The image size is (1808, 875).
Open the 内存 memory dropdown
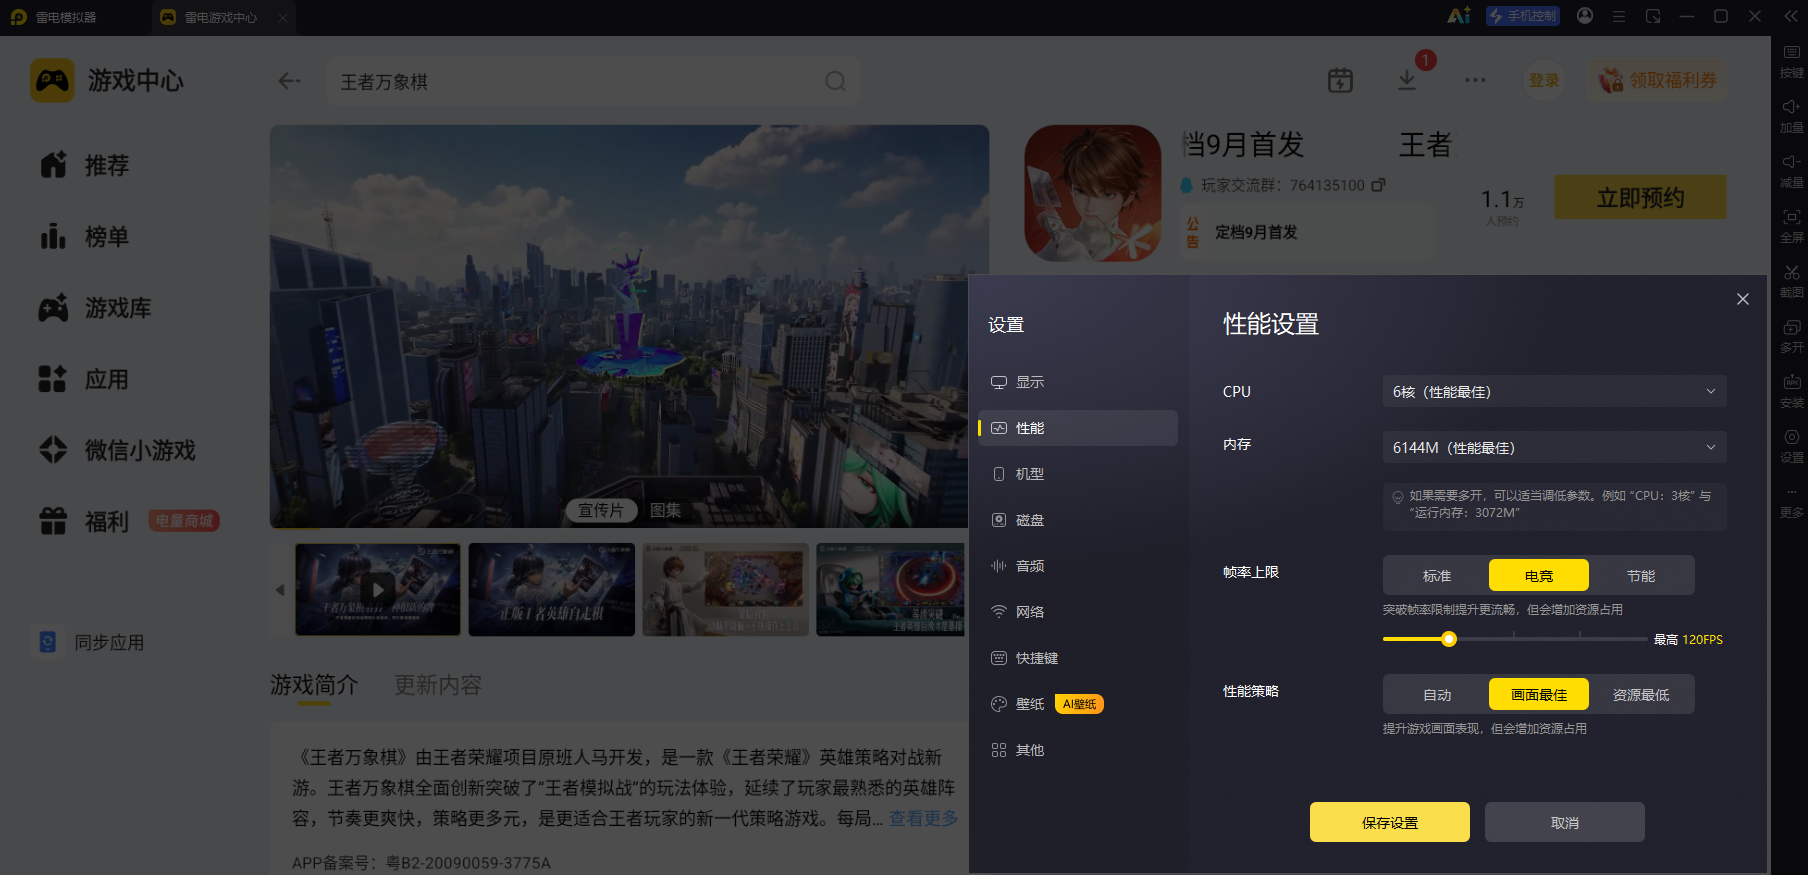tap(1555, 447)
